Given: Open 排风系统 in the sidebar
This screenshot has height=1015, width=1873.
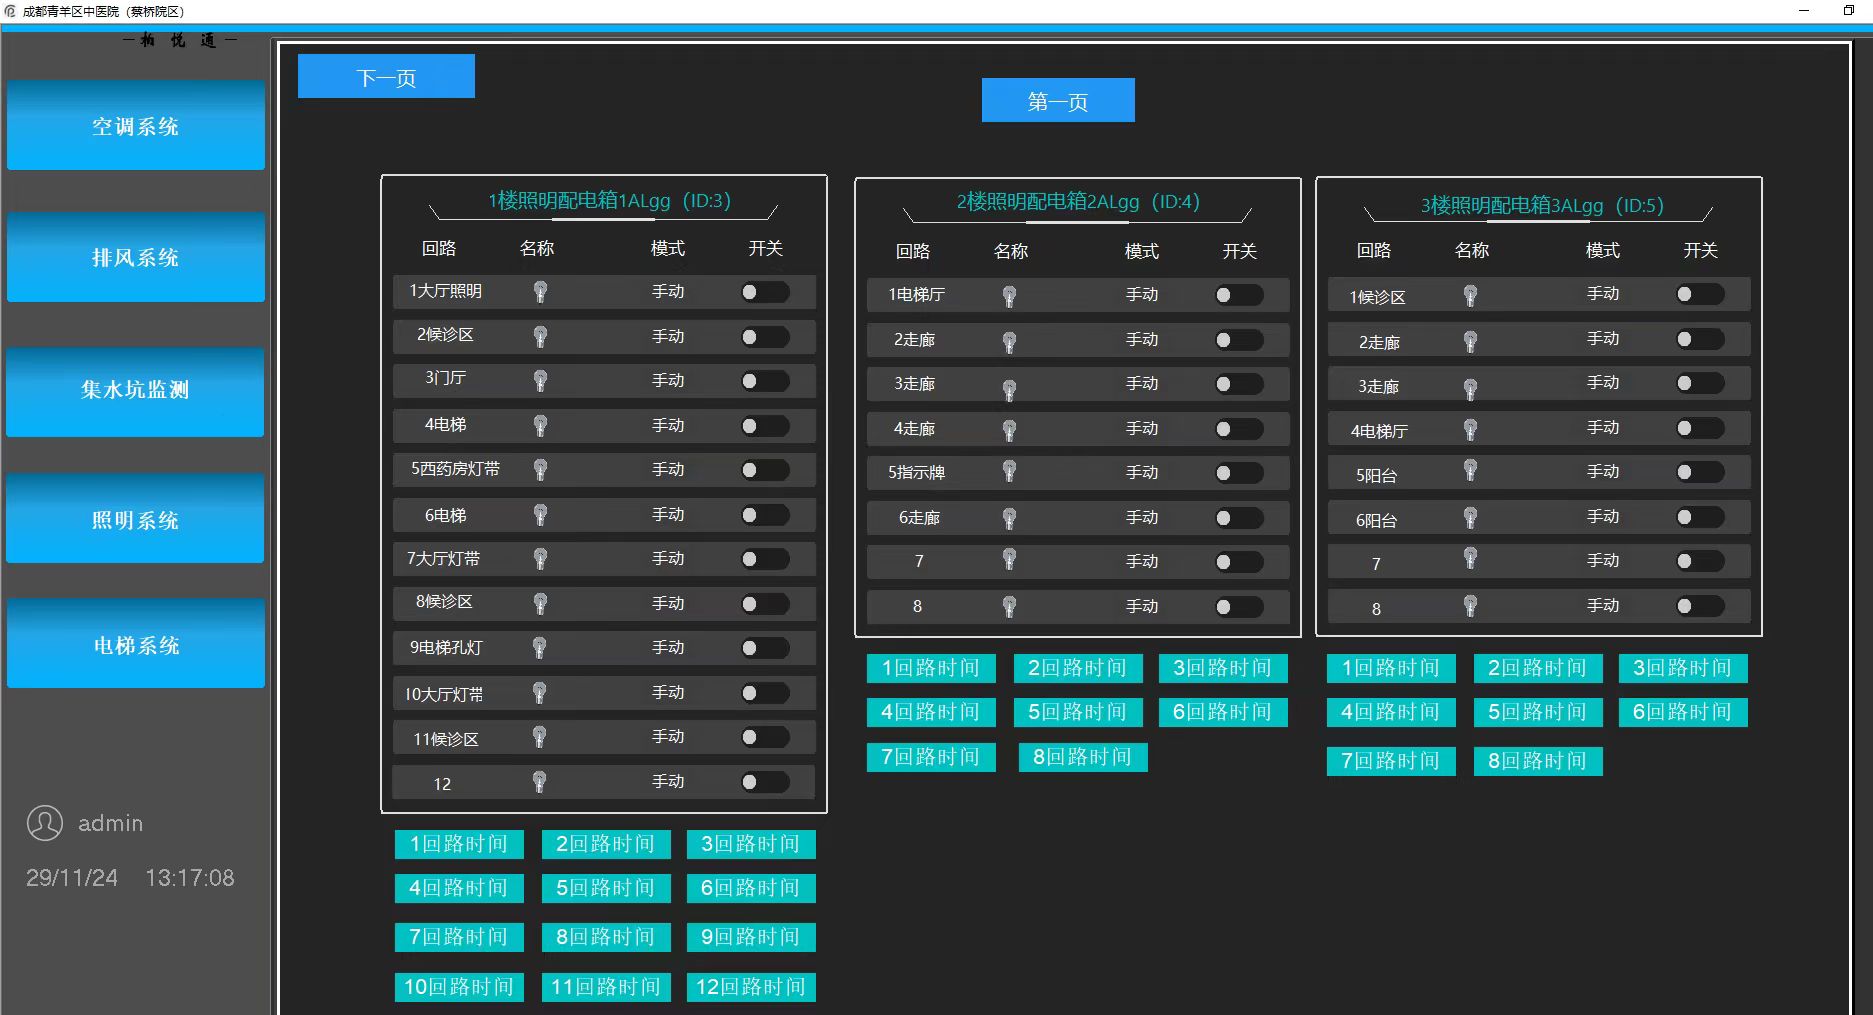Looking at the screenshot, I should pos(136,257).
